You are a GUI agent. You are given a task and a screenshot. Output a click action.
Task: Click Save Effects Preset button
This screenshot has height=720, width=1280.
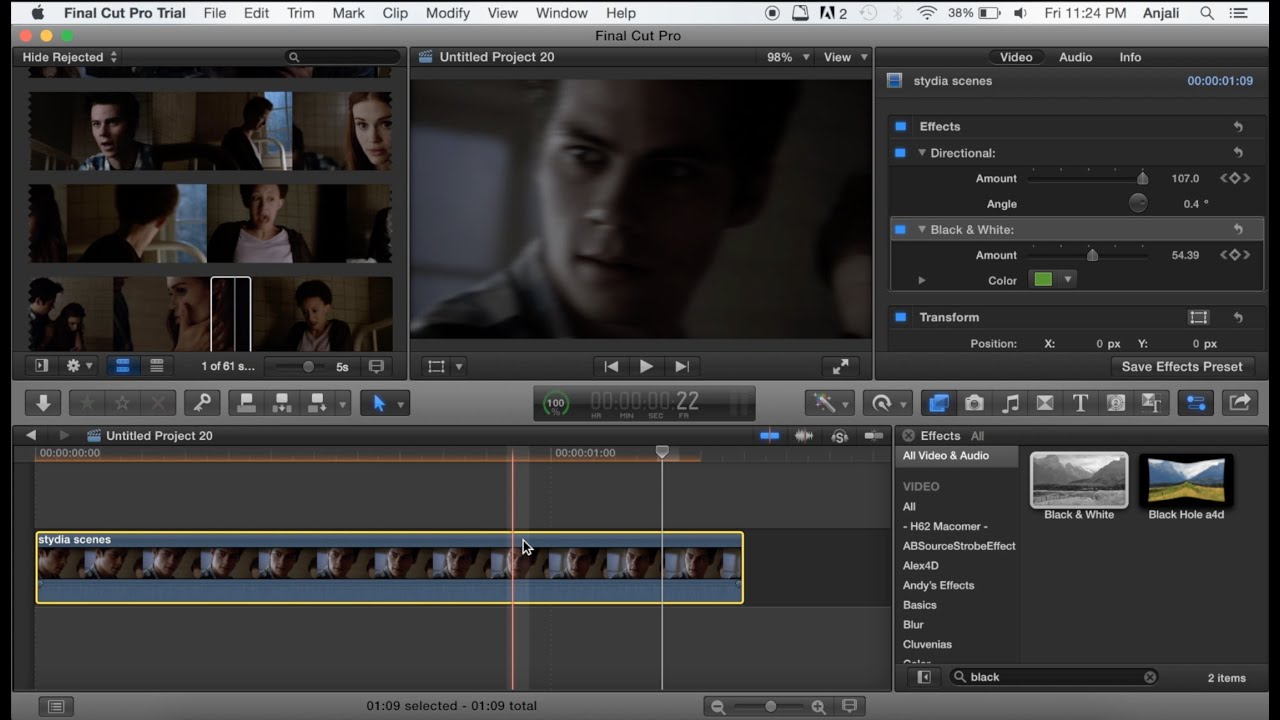tap(1182, 367)
